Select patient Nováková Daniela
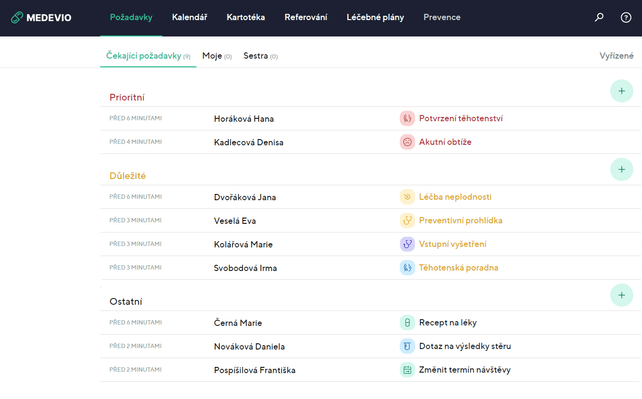 click(249, 347)
